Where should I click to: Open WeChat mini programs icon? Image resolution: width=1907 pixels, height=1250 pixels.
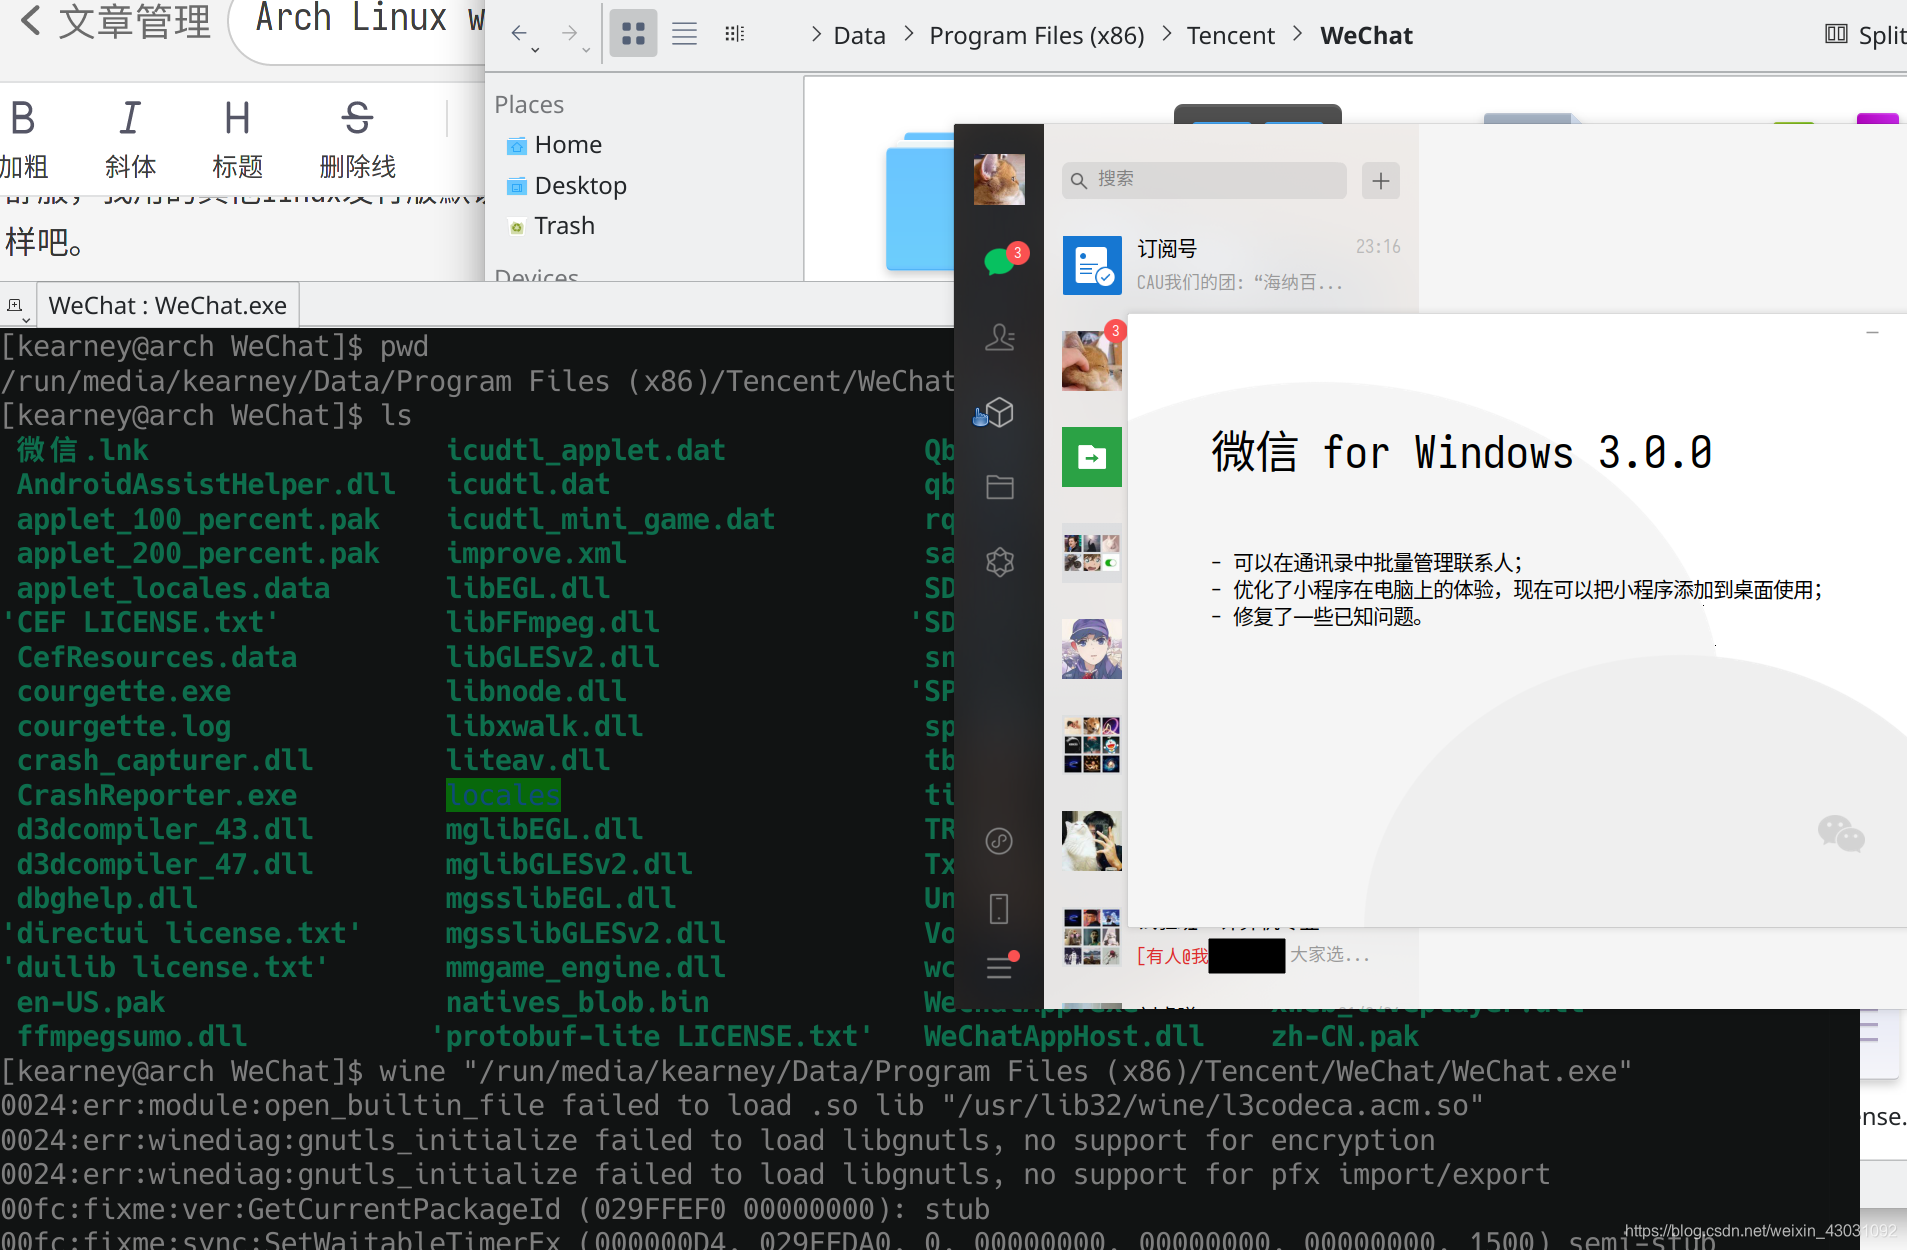coord(999,841)
